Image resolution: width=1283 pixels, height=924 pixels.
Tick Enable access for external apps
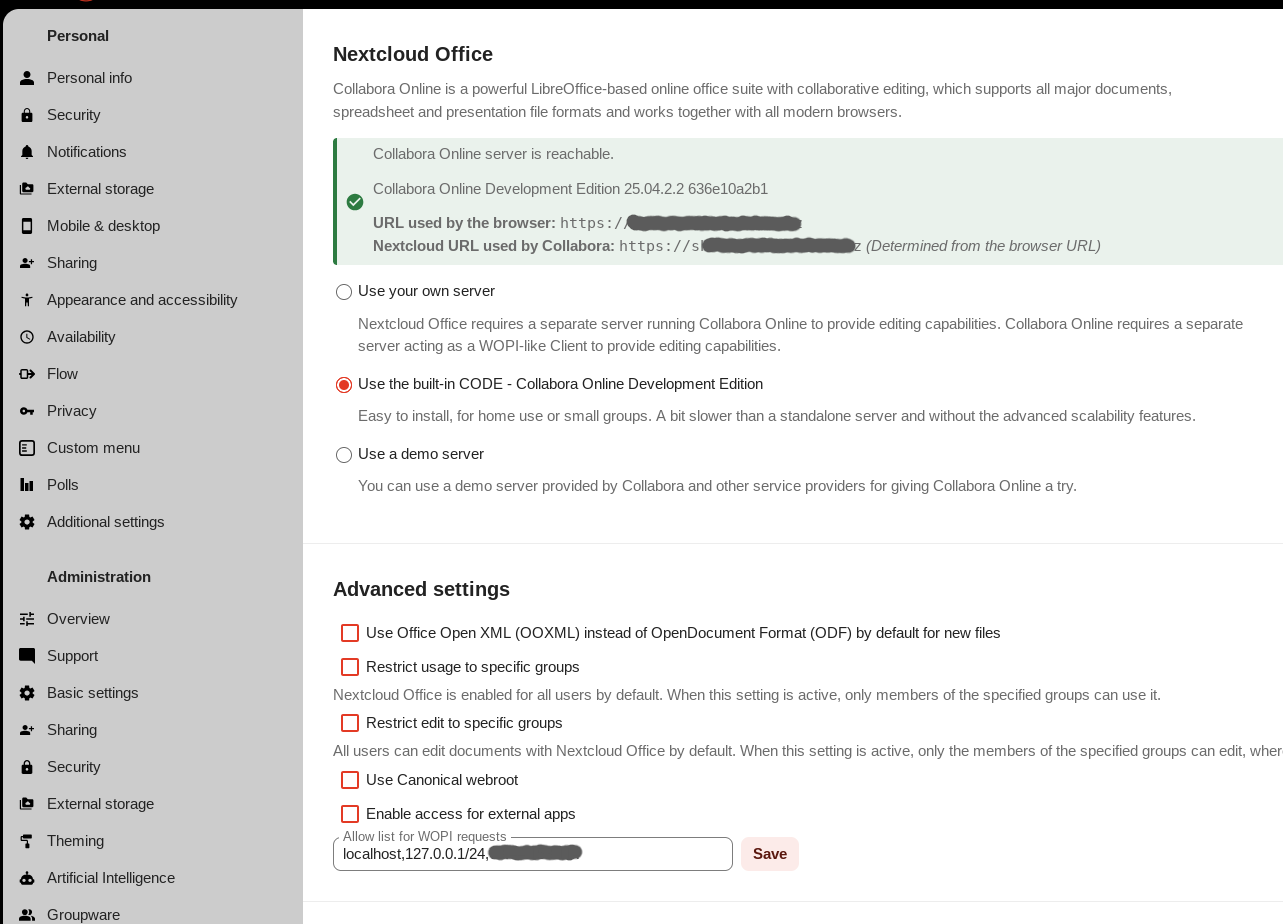click(x=350, y=814)
